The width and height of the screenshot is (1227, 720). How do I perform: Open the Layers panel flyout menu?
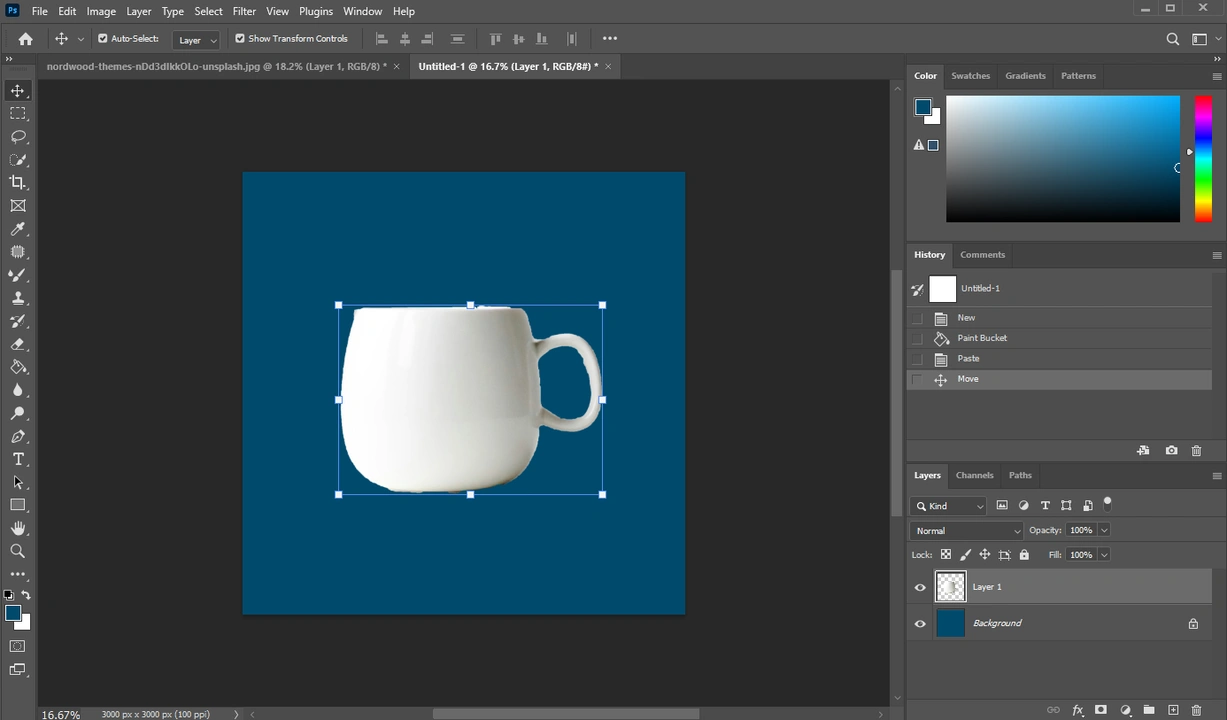click(x=1216, y=476)
